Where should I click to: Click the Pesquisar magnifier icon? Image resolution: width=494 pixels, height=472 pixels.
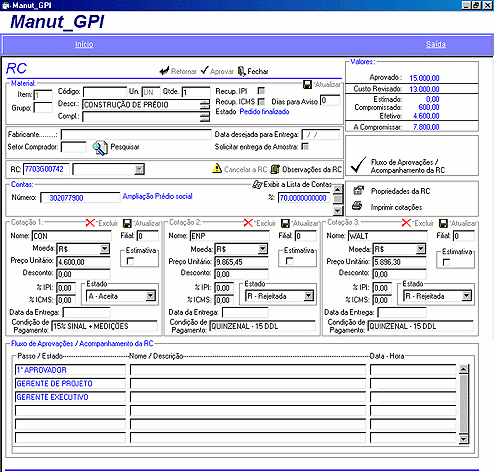pos(100,147)
